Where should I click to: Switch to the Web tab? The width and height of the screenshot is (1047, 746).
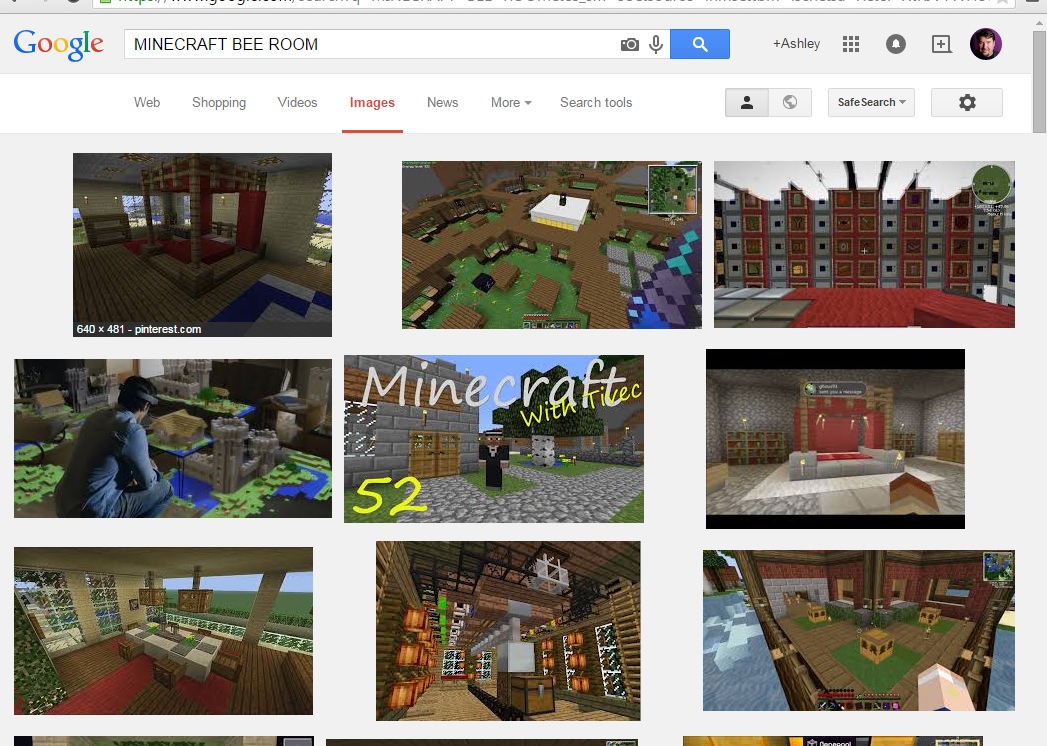[x=147, y=102]
